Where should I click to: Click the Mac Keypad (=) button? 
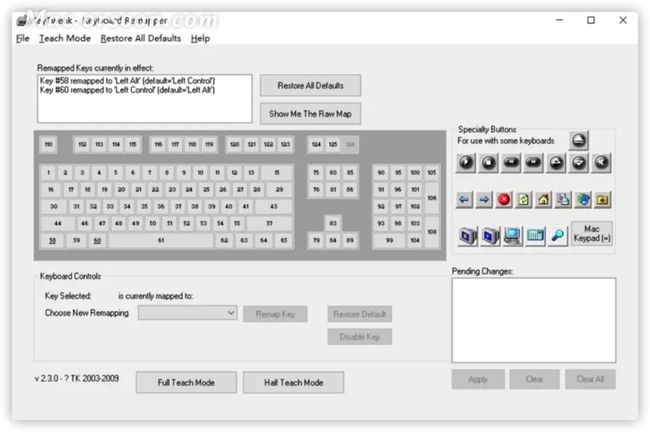pos(592,233)
